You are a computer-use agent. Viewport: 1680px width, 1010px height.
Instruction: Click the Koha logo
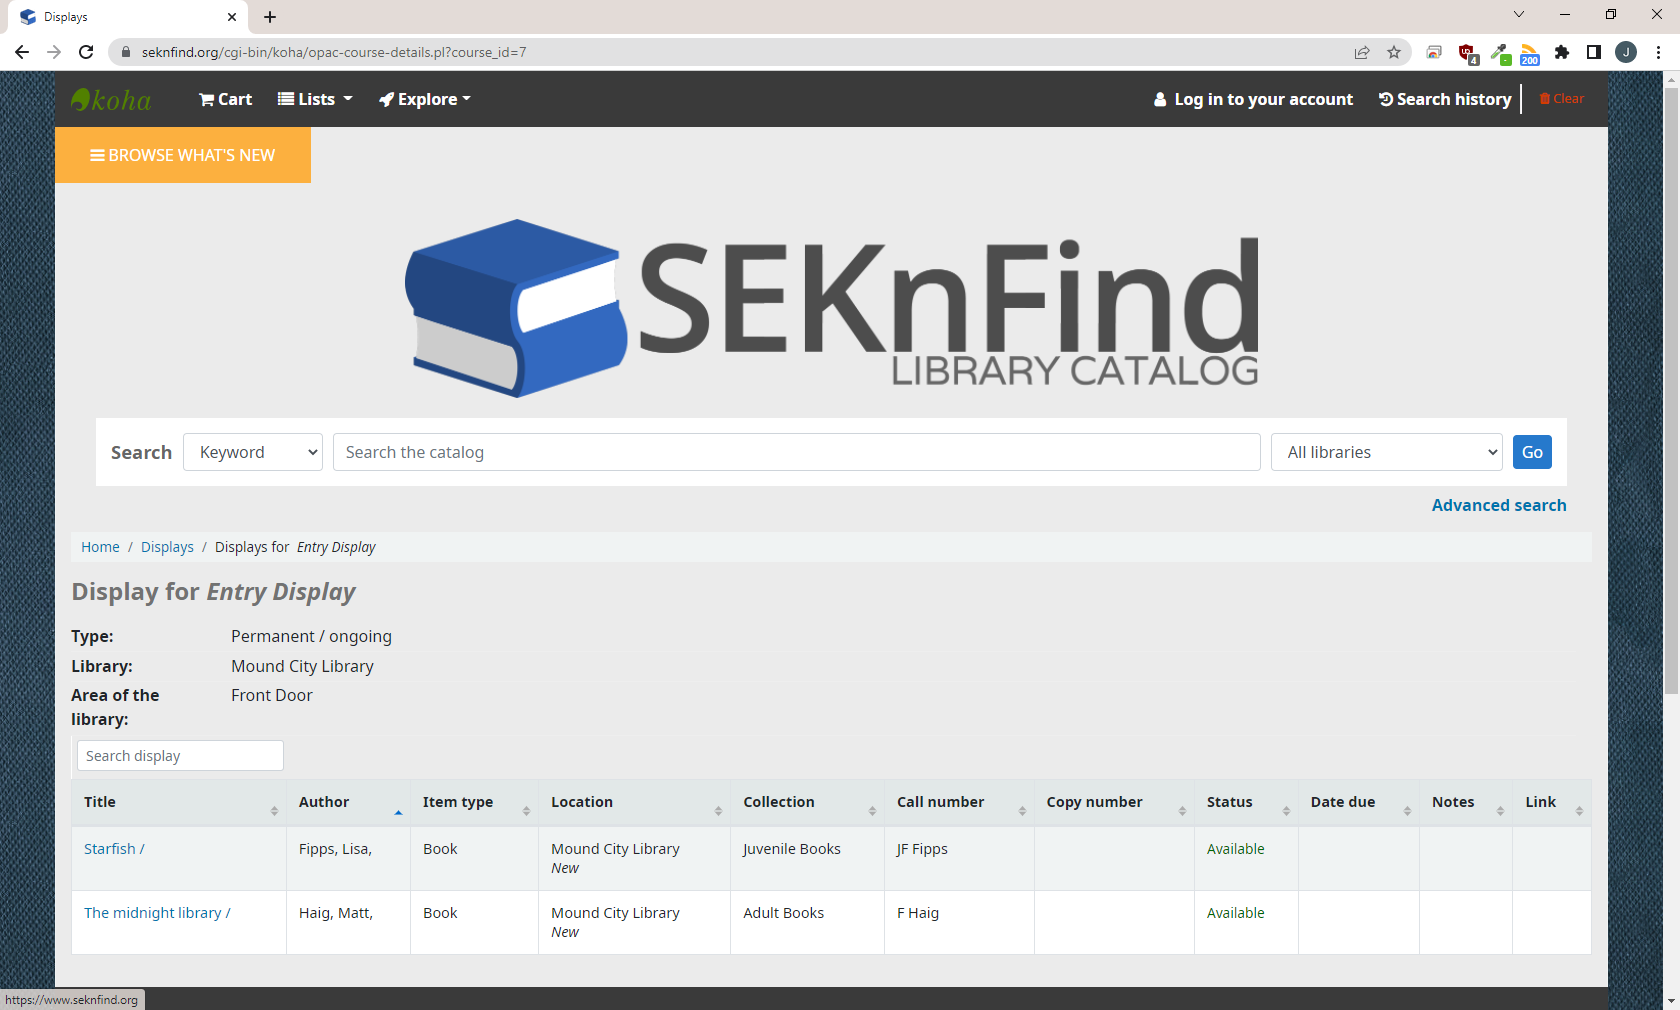(111, 99)
